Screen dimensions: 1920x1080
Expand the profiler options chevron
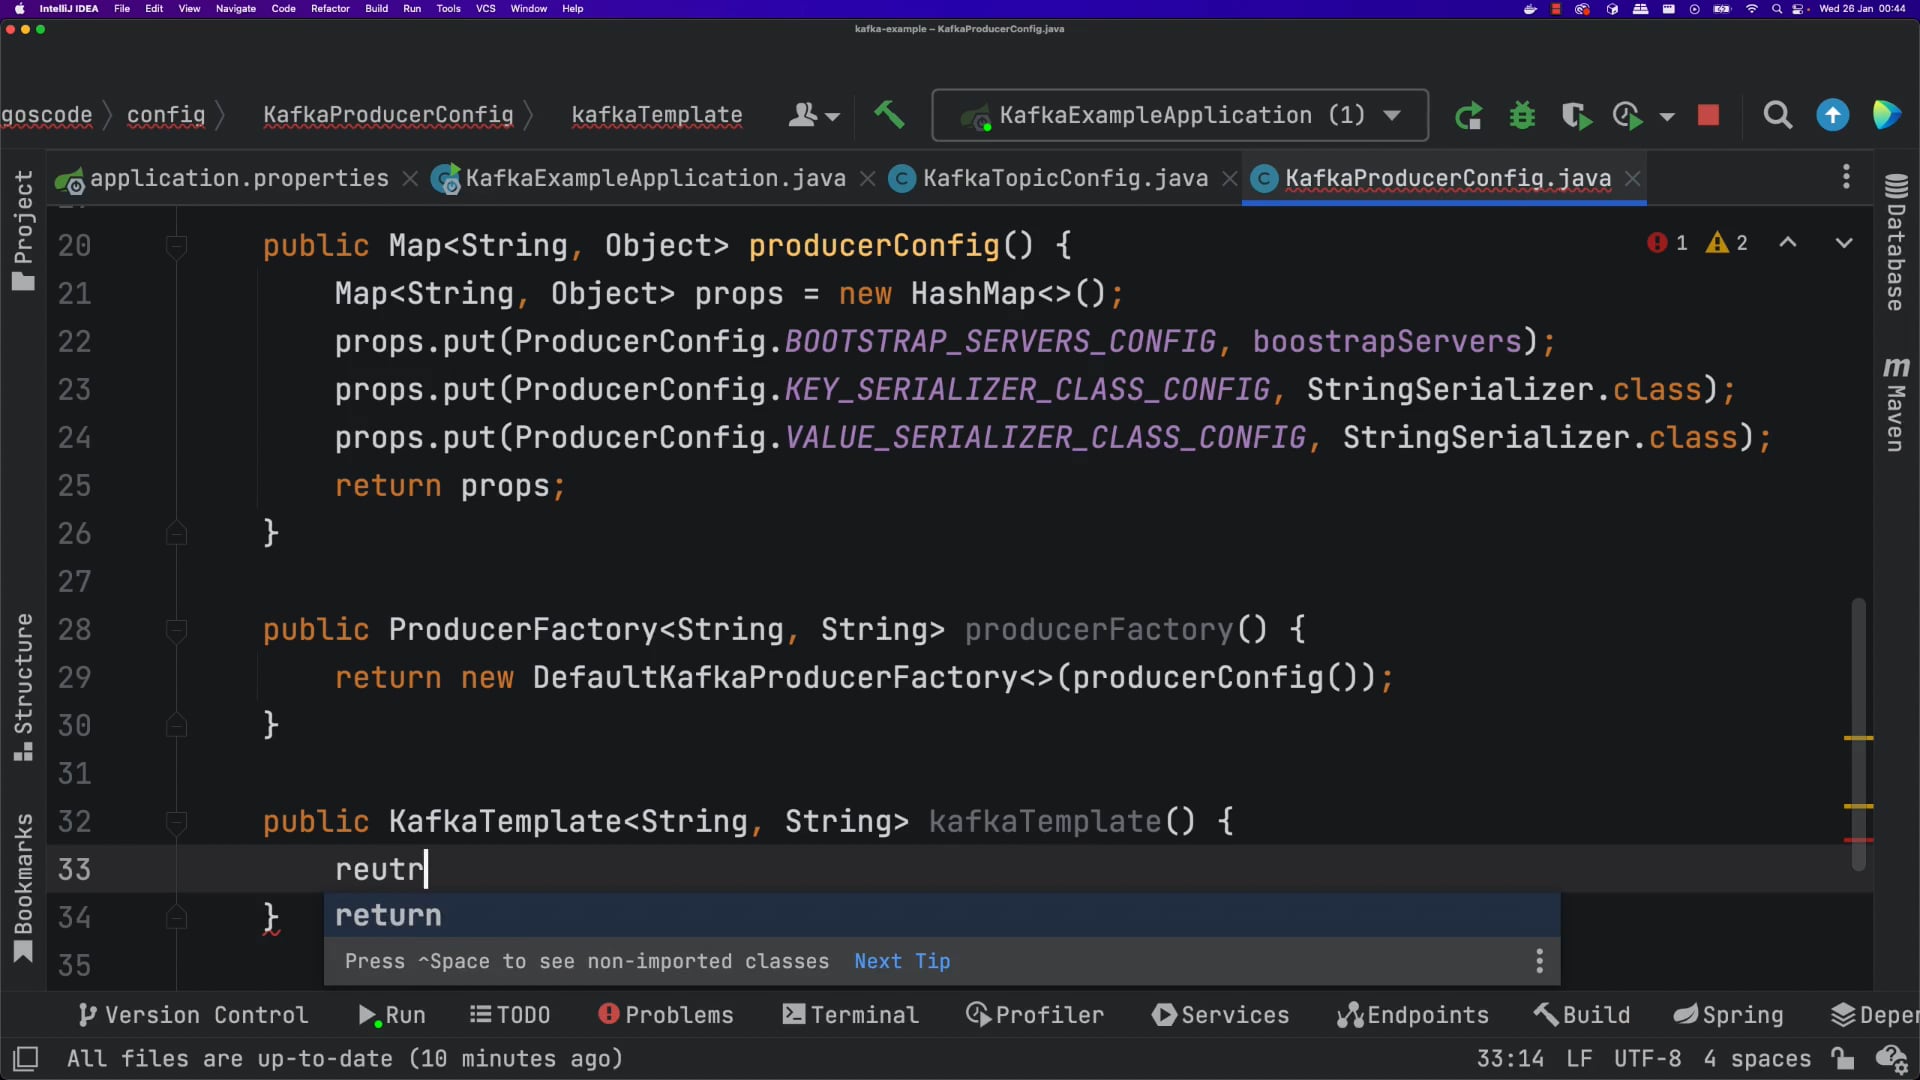pyautogui.click(x=1670, y=115)
